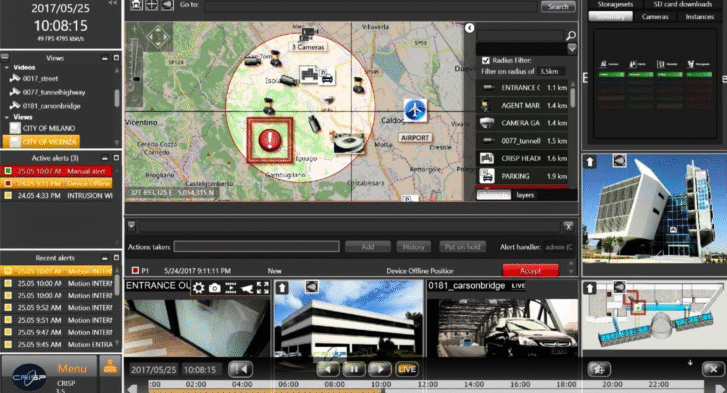Screen dimensions: 727x393
Task: Collapse map side panel with round arrow
Action: (469, 28)
